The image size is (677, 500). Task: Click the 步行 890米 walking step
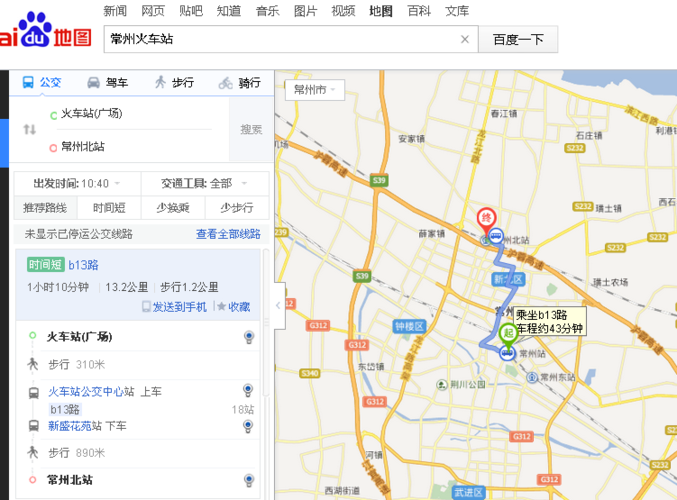(76, 453)
